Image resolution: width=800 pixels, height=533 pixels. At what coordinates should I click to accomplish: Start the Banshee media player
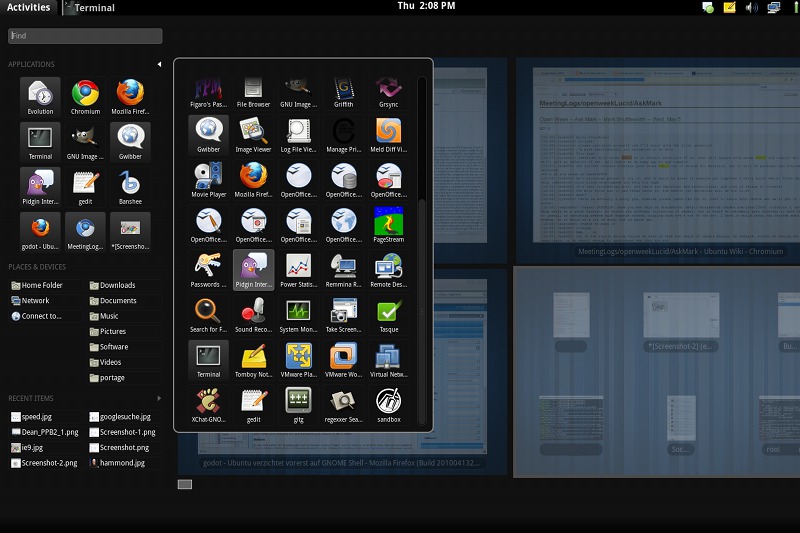click(x=130, y=187)
